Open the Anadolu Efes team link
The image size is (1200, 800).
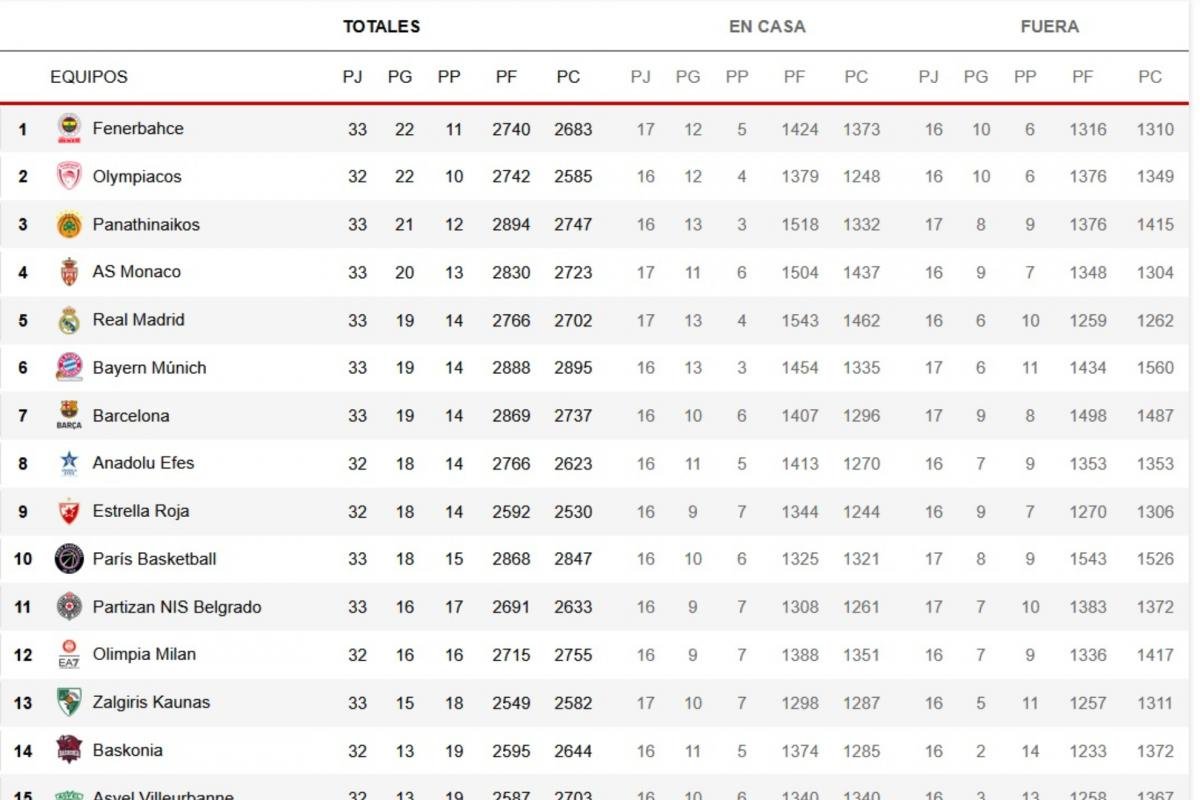point(143,463)
